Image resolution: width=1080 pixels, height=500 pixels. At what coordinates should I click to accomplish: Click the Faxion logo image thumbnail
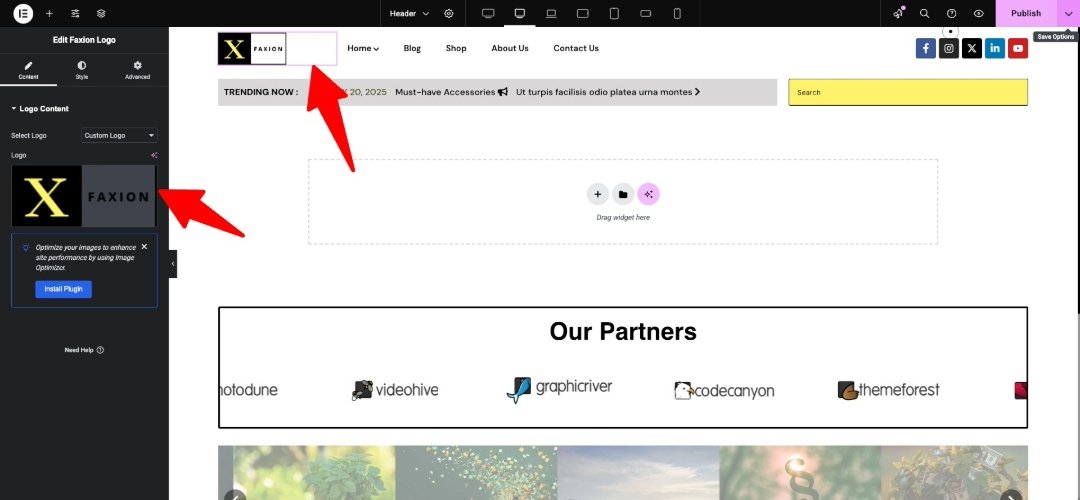(x=84, y=196)
